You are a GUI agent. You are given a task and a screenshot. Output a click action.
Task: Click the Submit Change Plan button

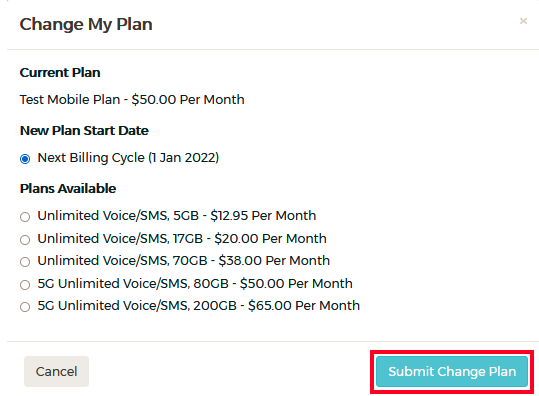[452, 372]
